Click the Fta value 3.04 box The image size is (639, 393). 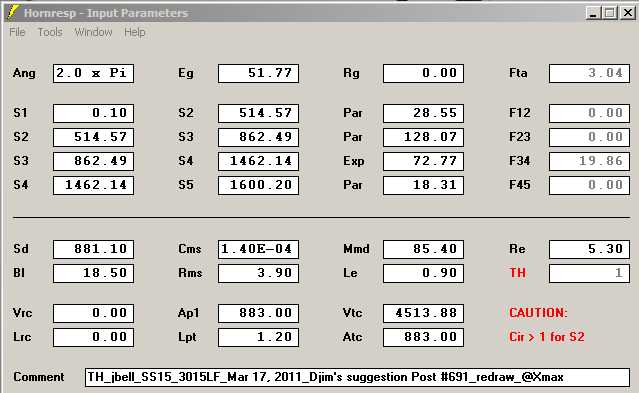(x=589, y=73)
